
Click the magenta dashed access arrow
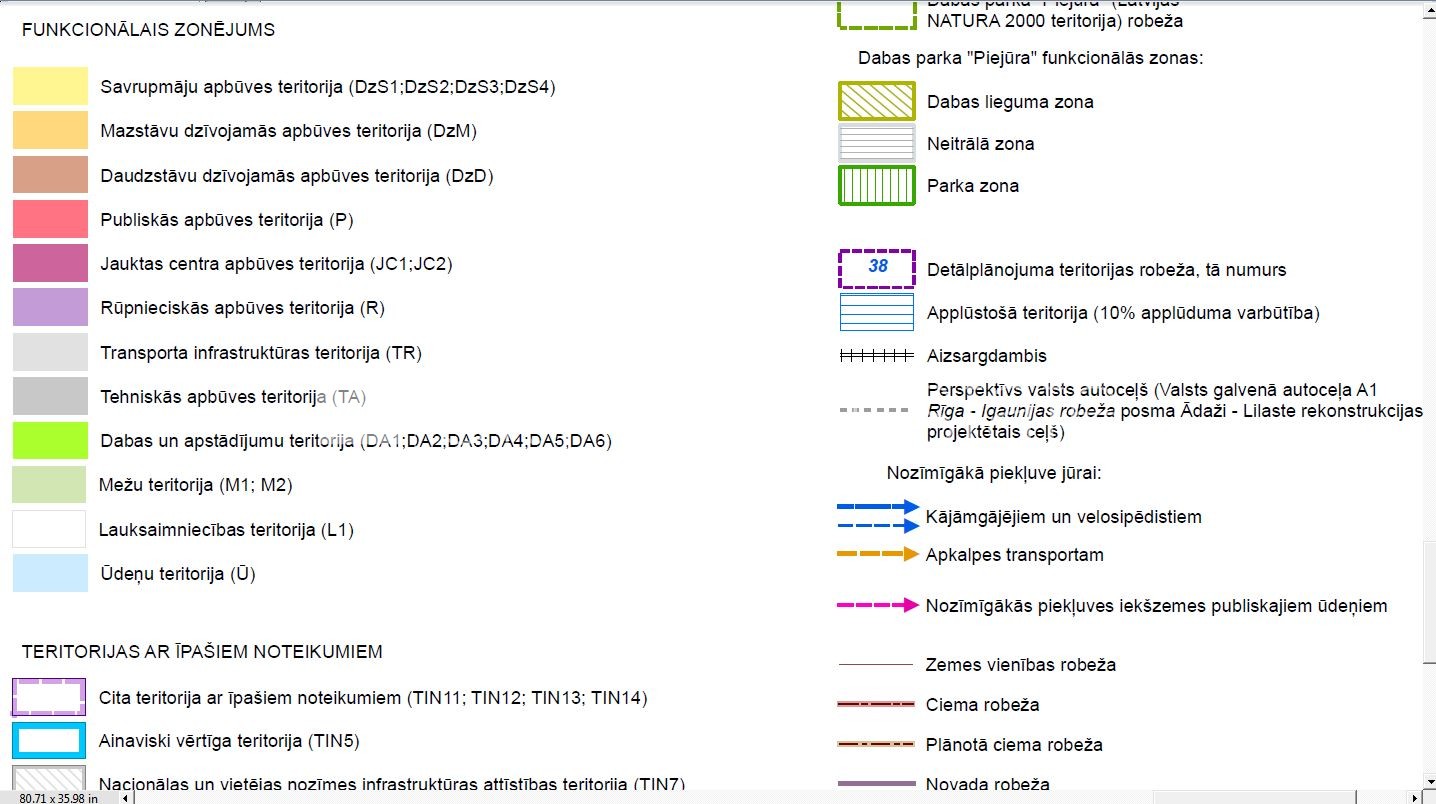[x=876, y=605]
